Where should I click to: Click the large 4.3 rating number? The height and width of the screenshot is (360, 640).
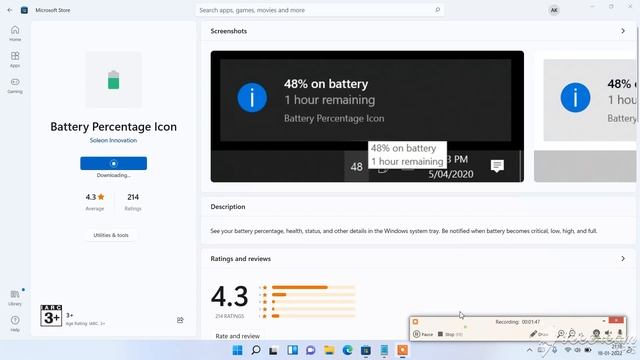229,296
